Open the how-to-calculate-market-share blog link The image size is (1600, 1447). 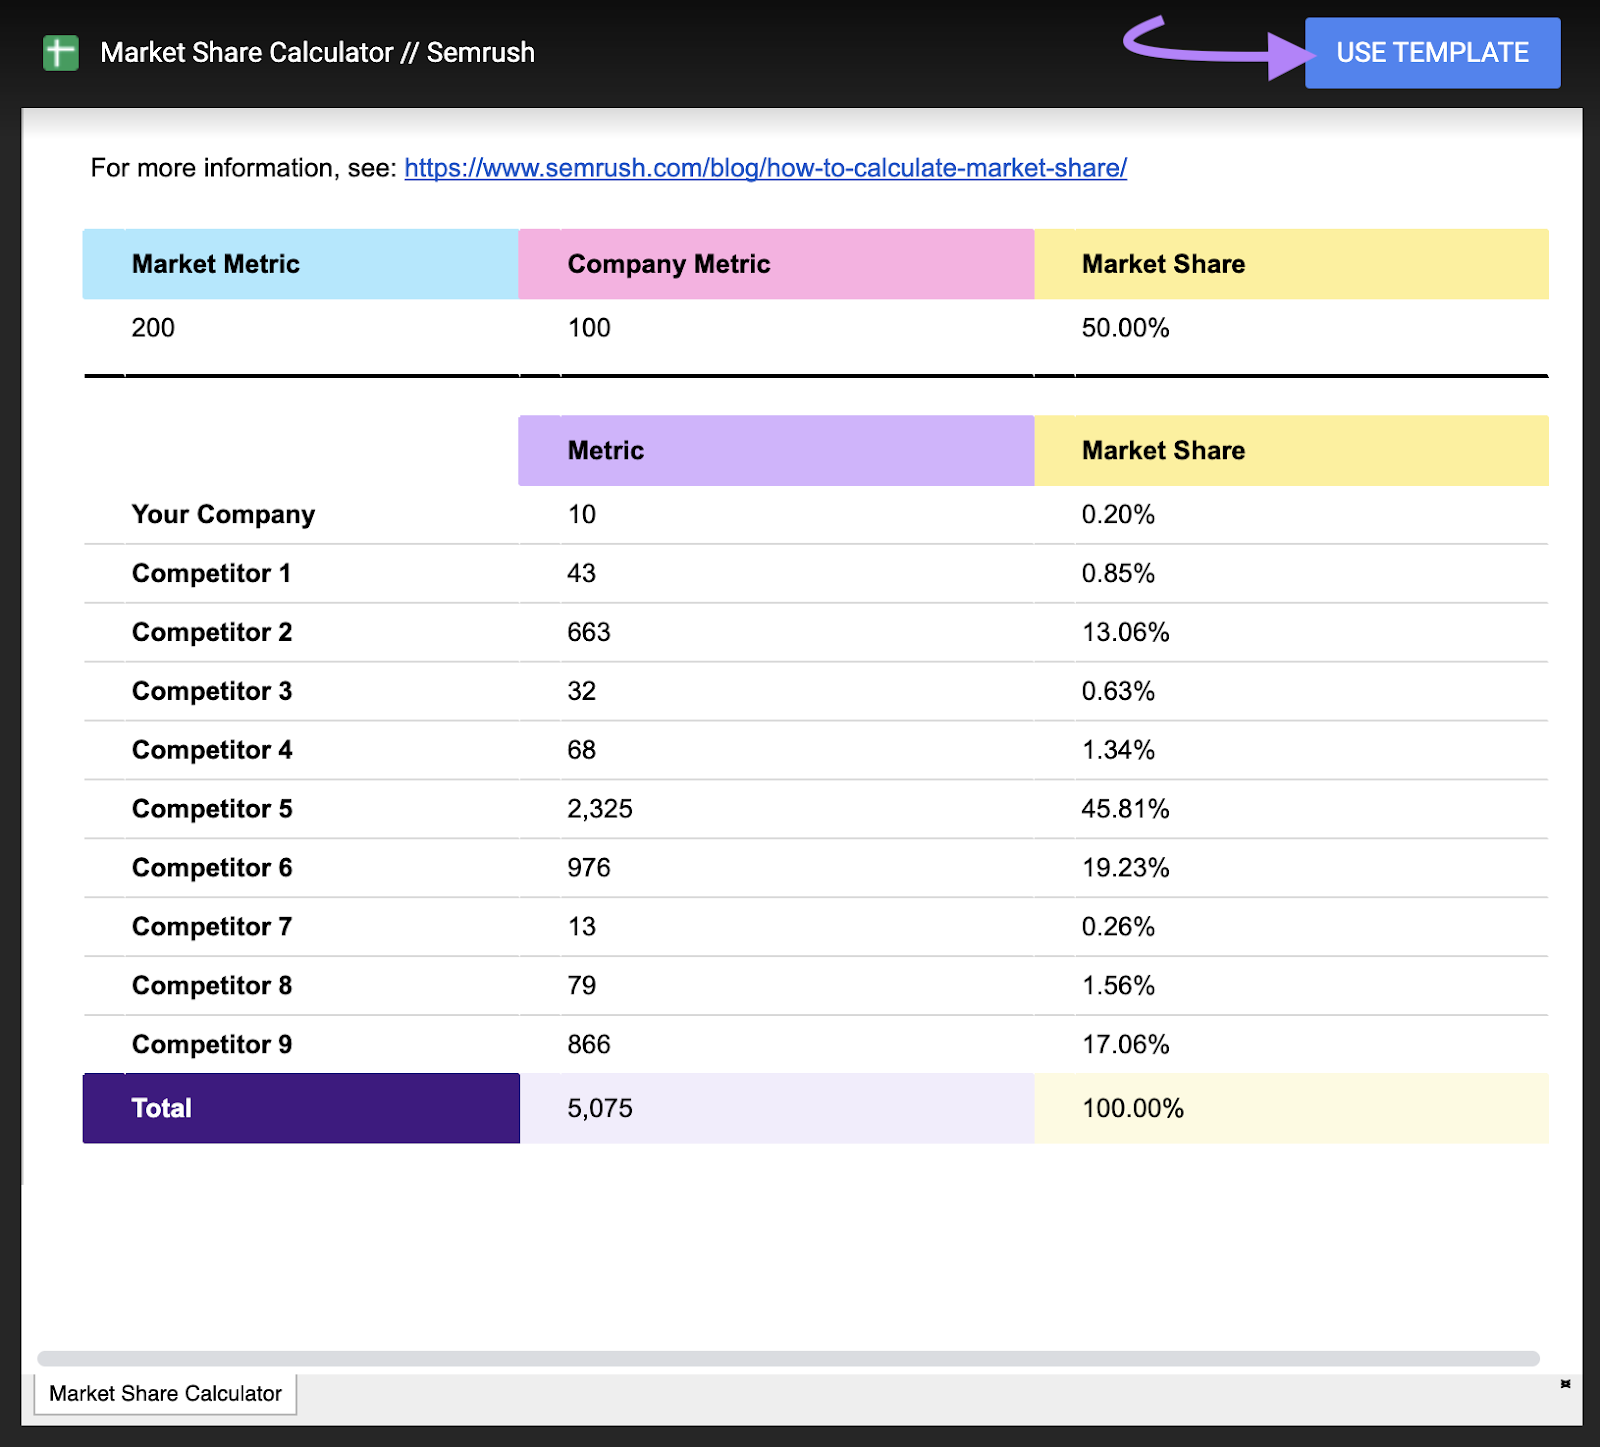click(765, 168)
